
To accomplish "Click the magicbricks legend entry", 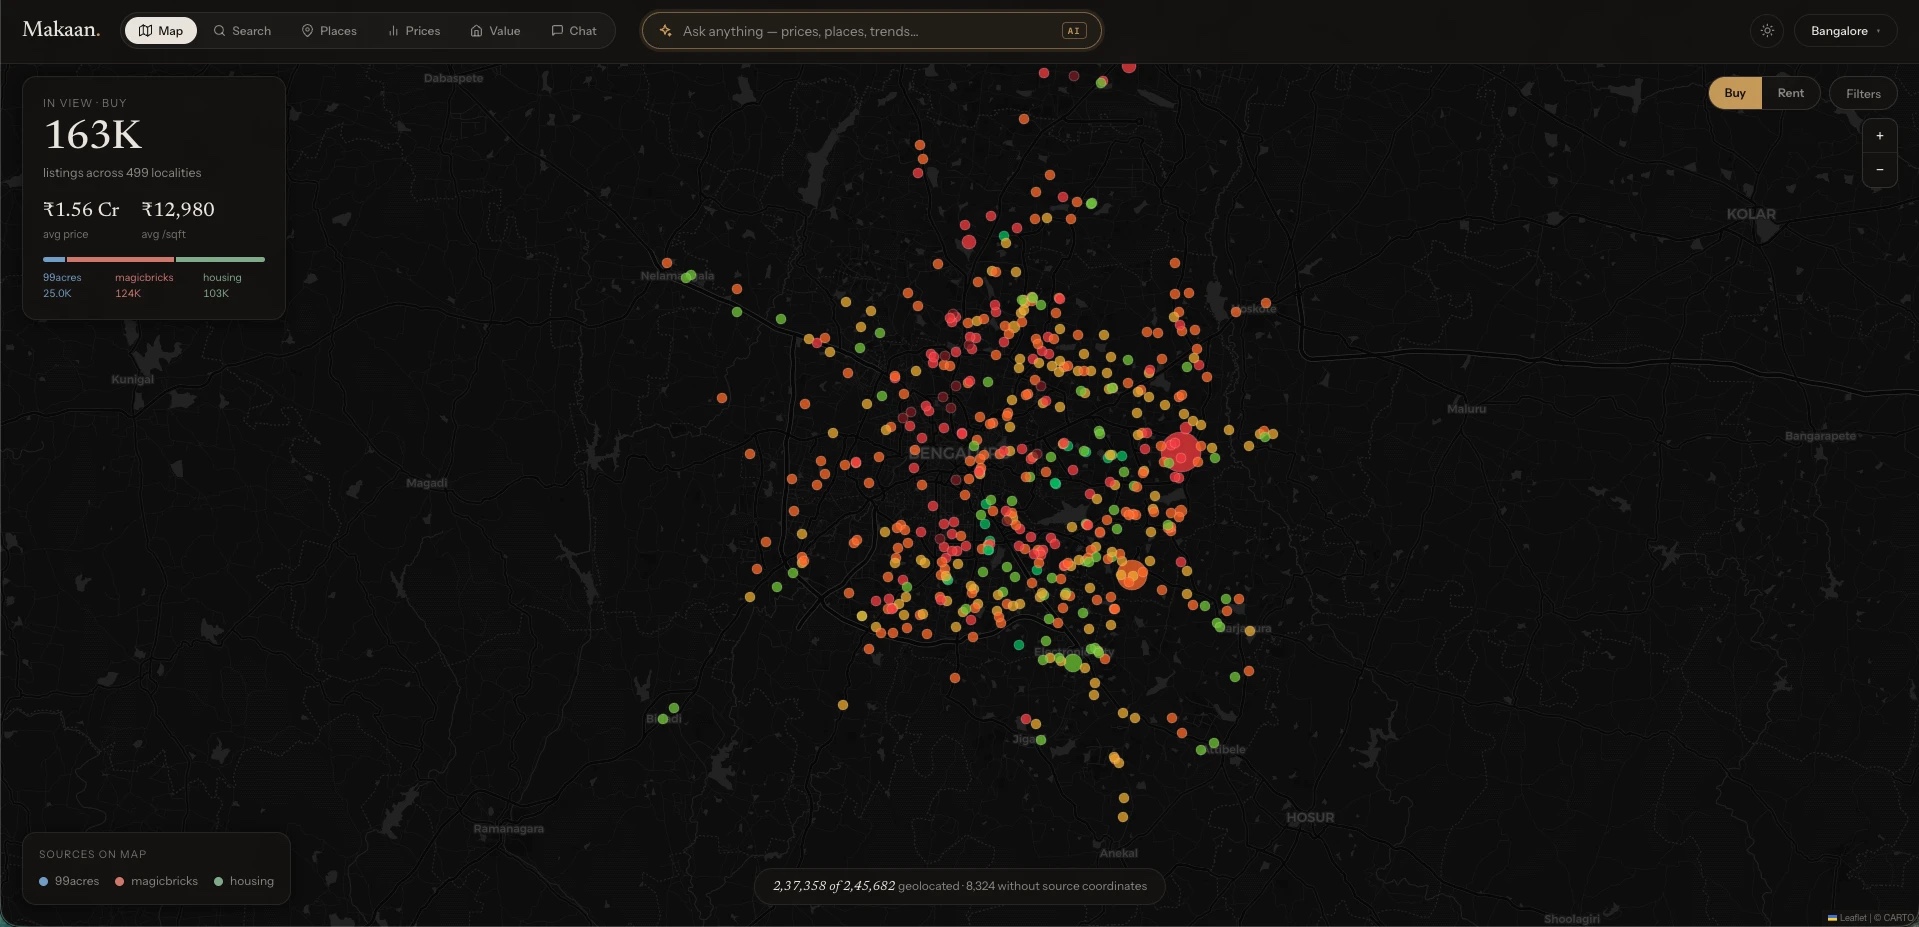I will pos(156,881).
